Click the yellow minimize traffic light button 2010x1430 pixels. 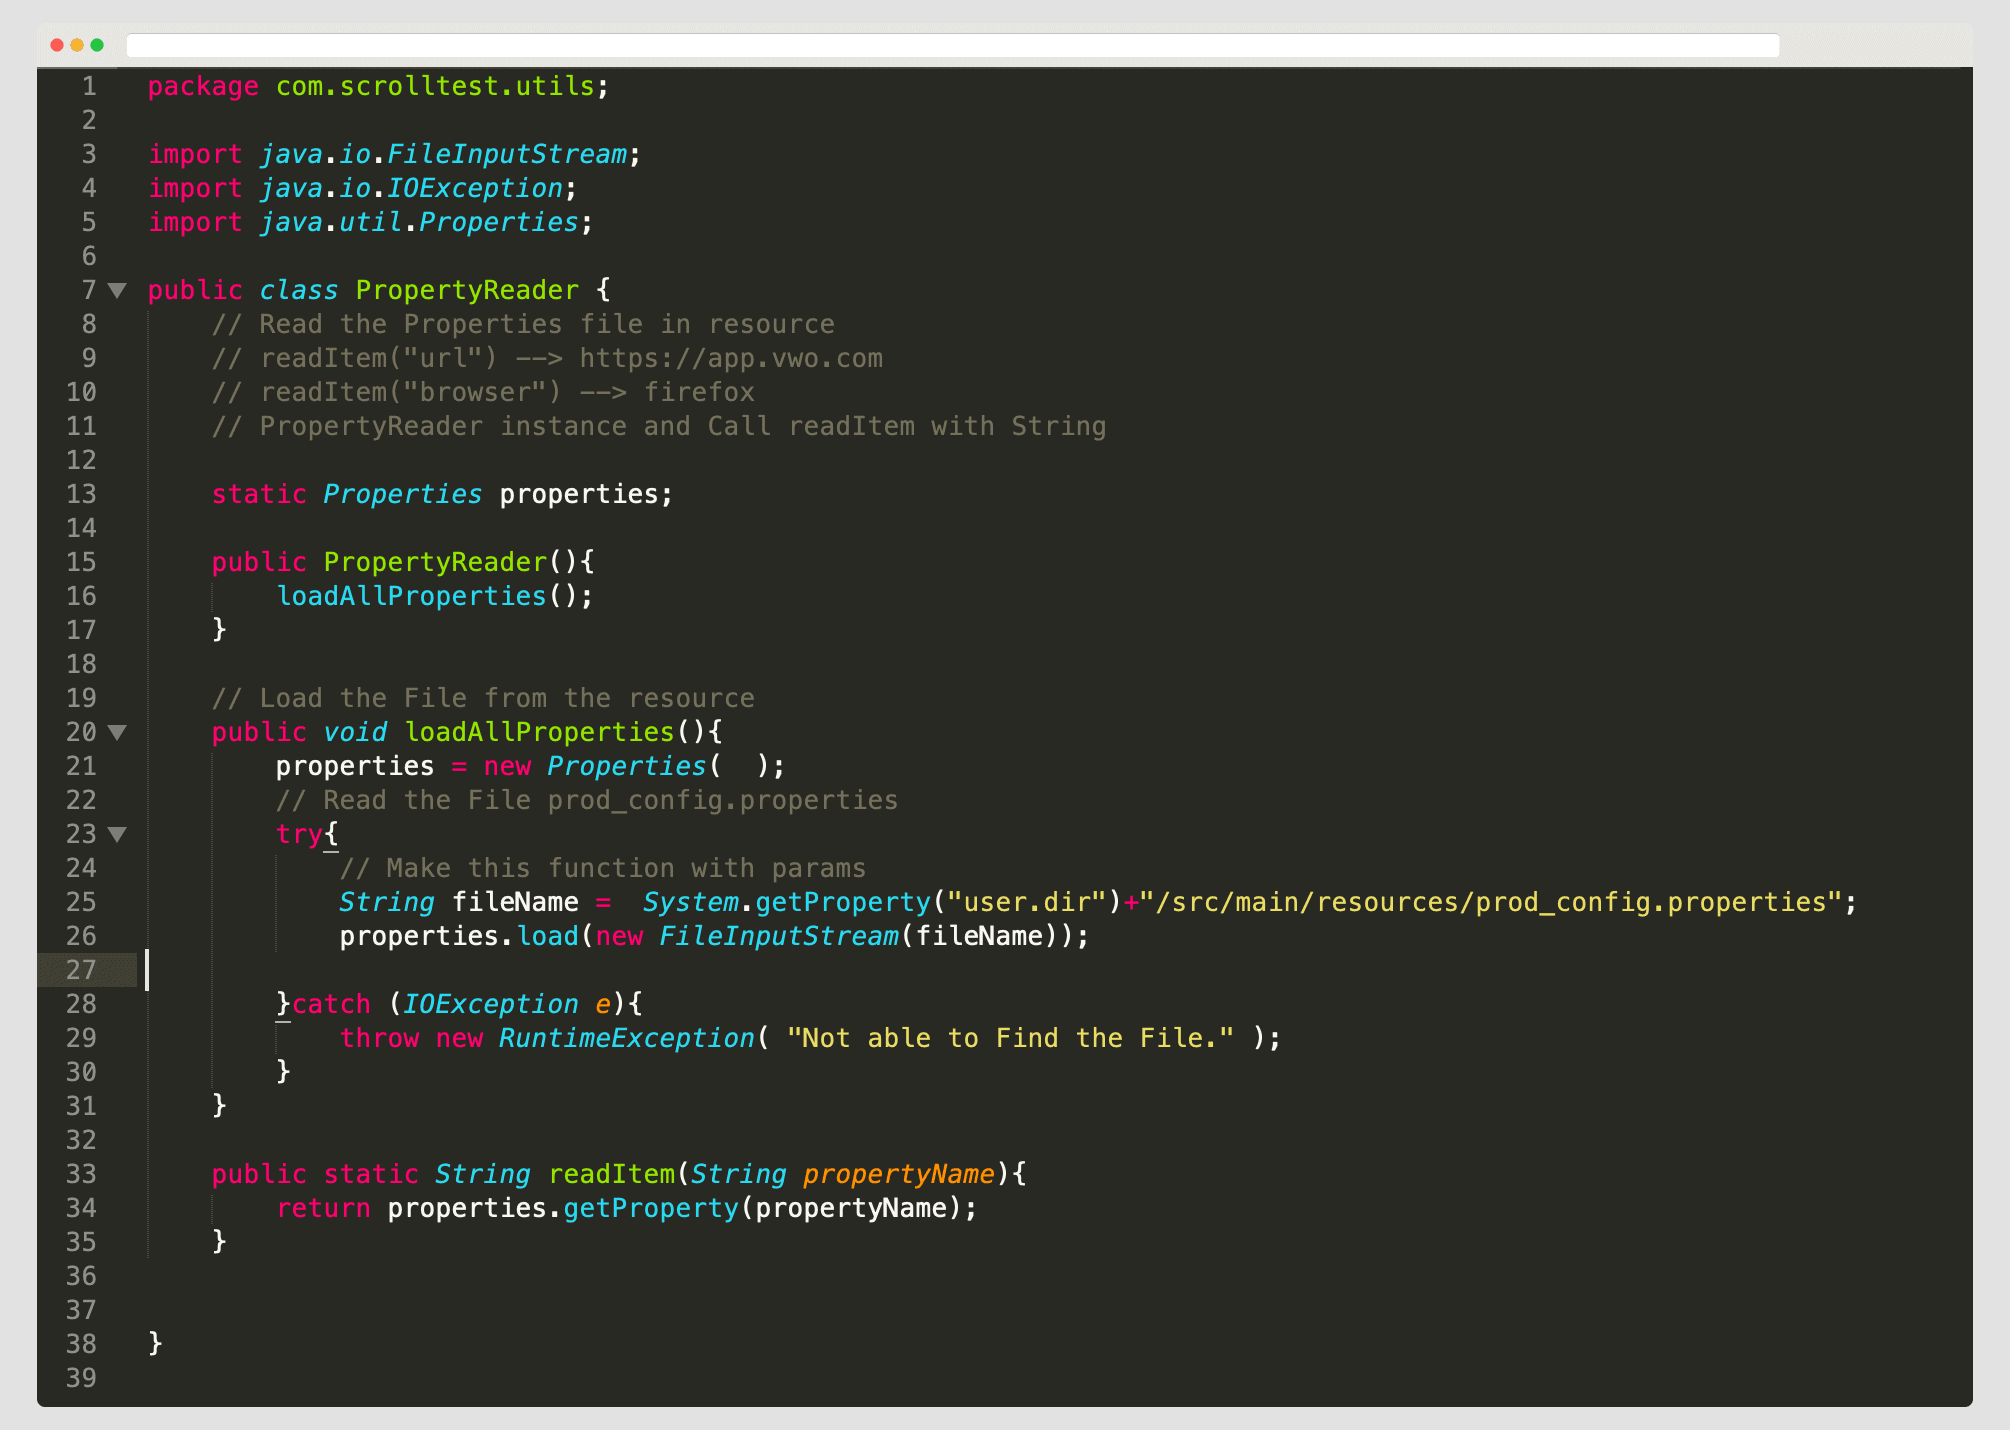point(77,45)
